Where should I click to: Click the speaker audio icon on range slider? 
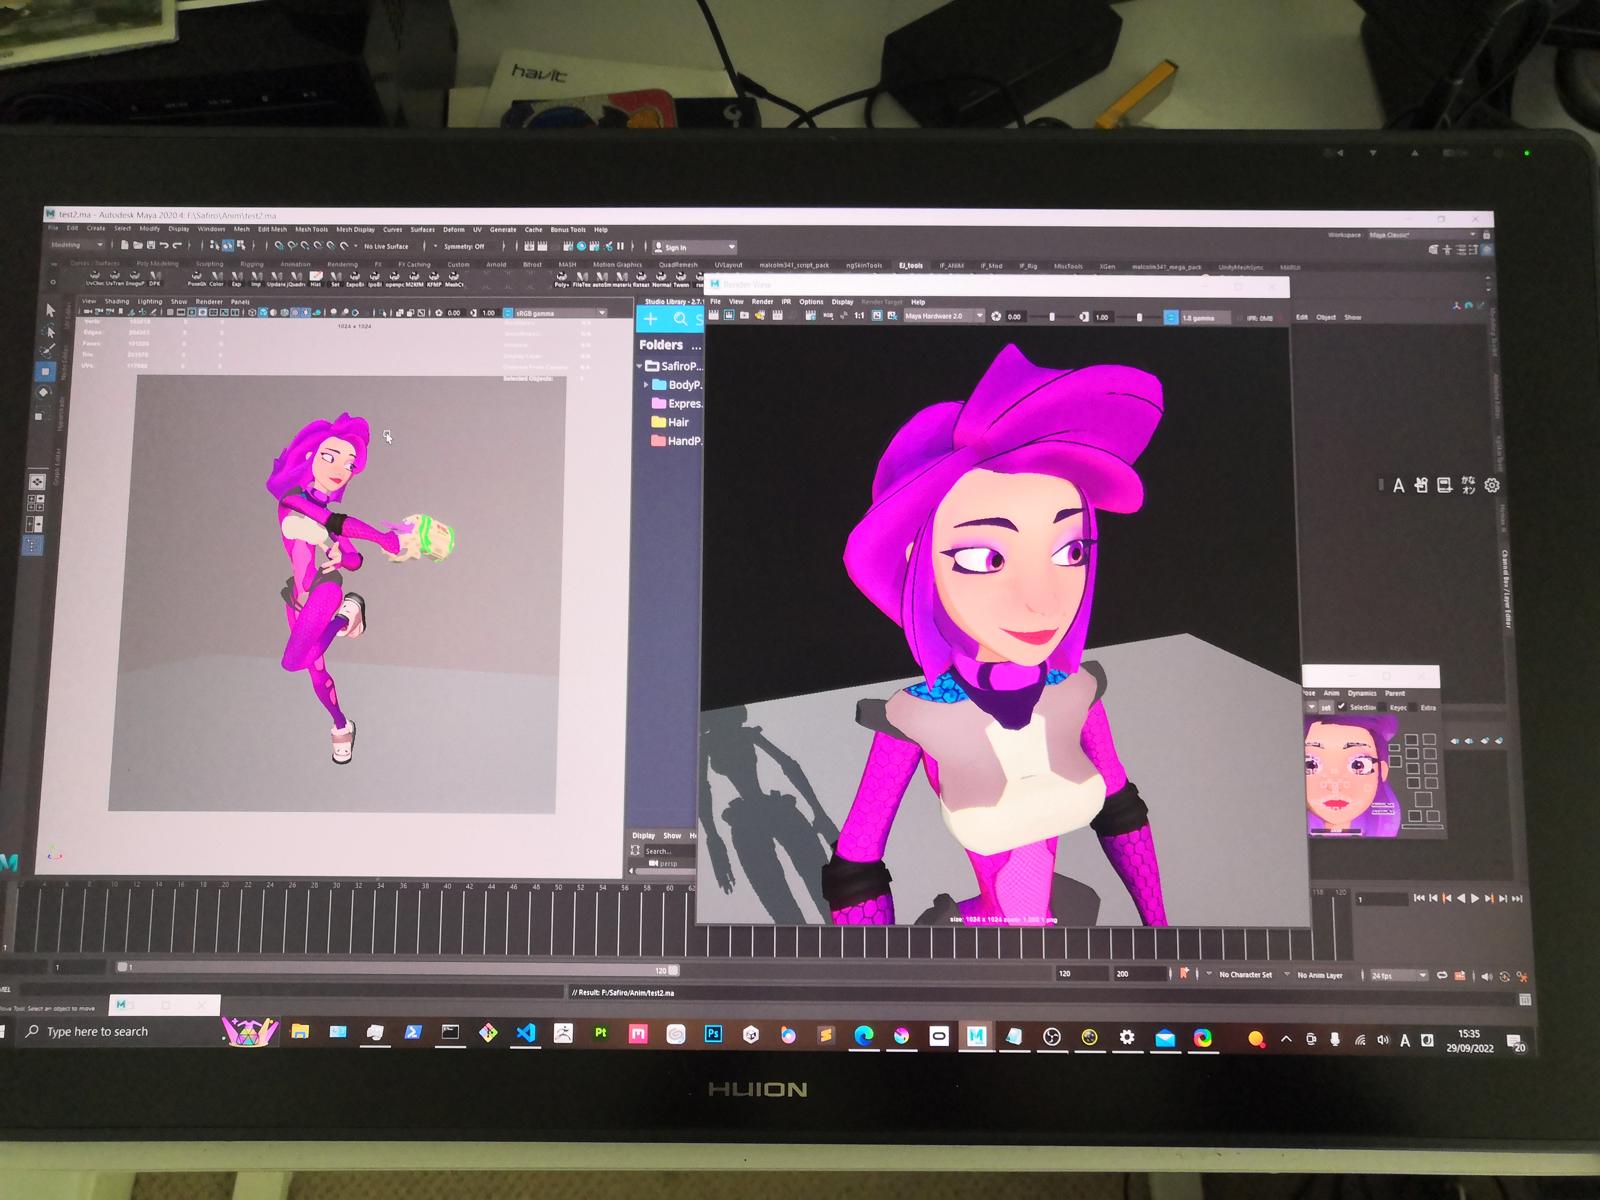coord(1487,976)
